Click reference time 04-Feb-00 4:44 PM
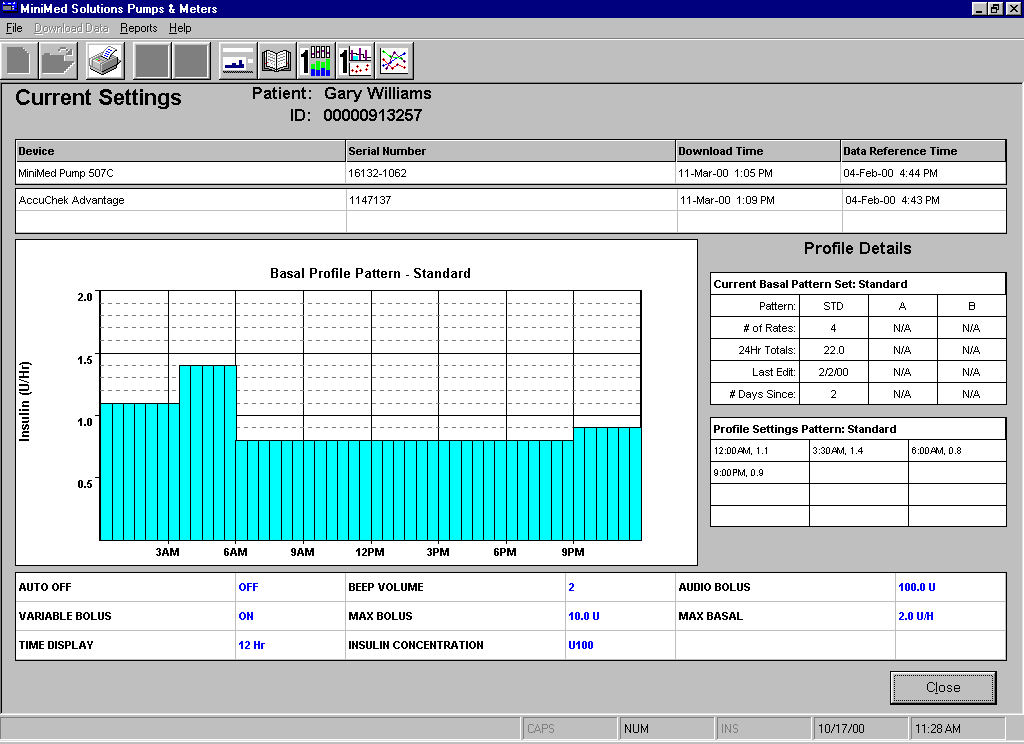The height and width of the screenshot is (744, 1024). point(890,173)
